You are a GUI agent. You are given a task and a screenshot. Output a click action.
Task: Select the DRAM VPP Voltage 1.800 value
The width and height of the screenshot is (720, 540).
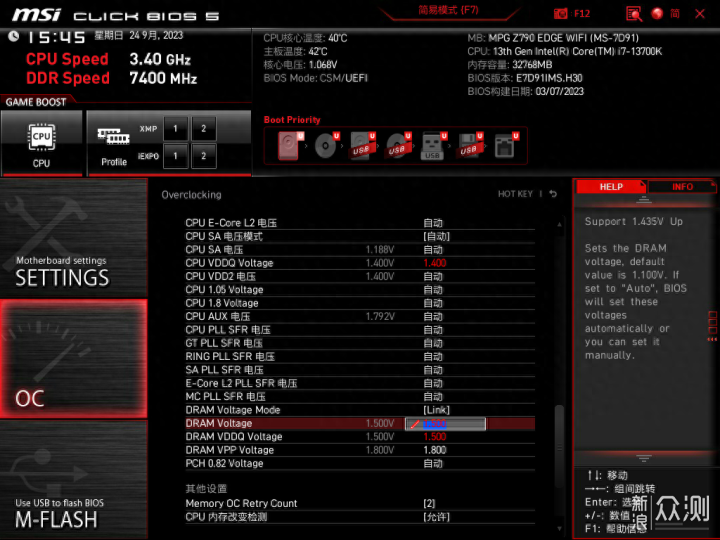pos(434,450)
